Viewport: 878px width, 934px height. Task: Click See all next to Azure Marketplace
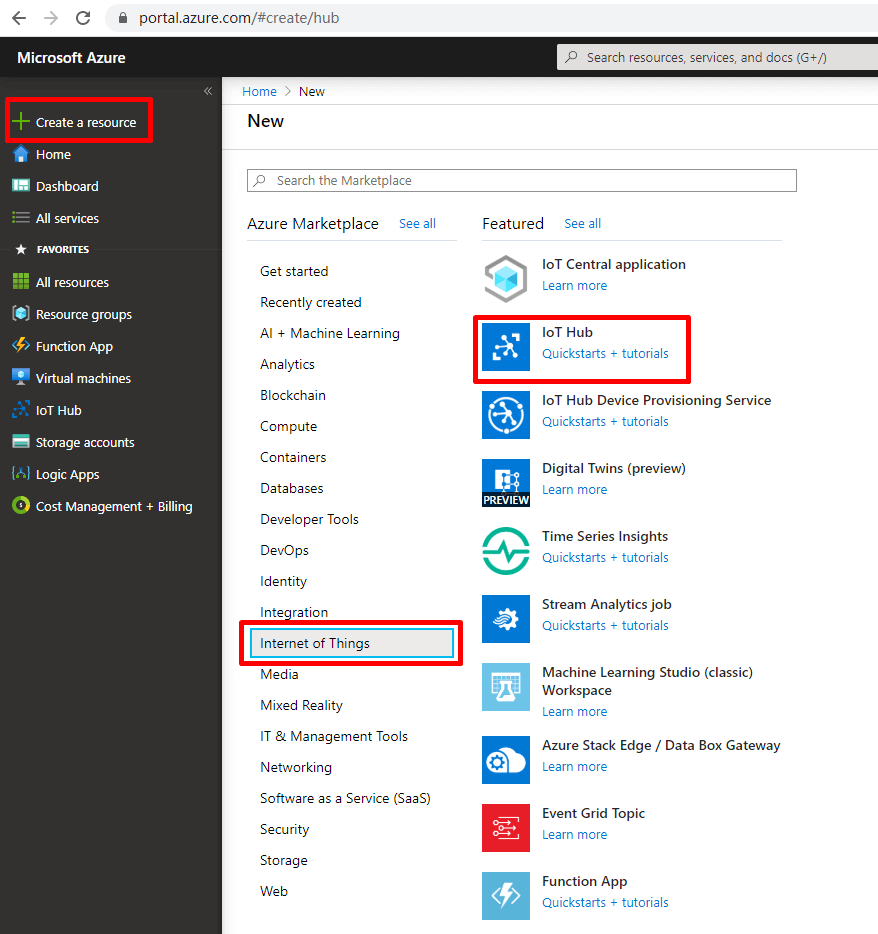[417, 223]
